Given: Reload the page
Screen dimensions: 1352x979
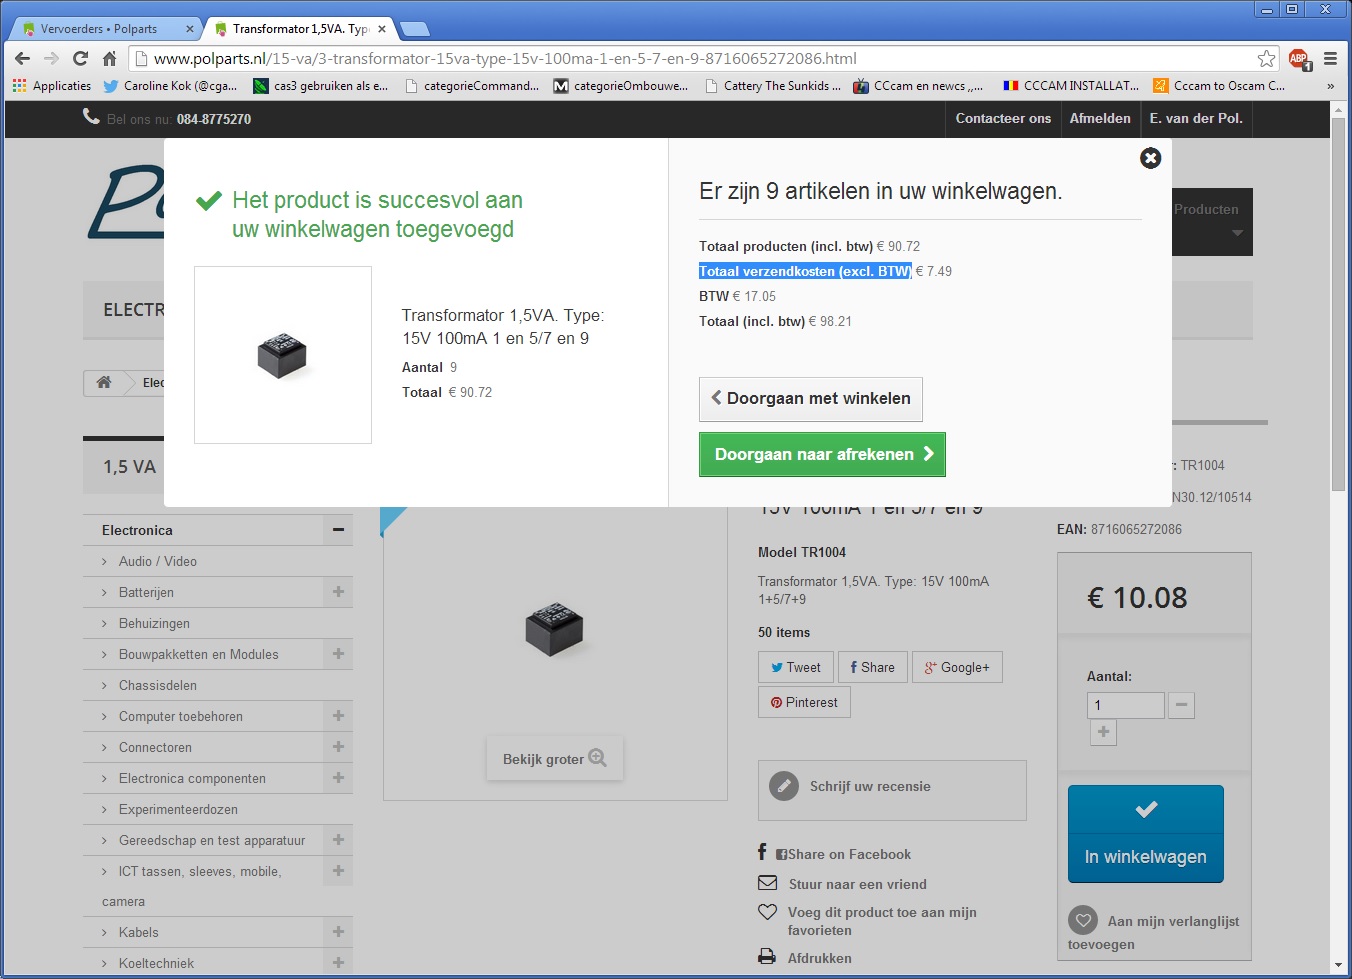Looking at the screenshot, I should click(x=81, y=58).
